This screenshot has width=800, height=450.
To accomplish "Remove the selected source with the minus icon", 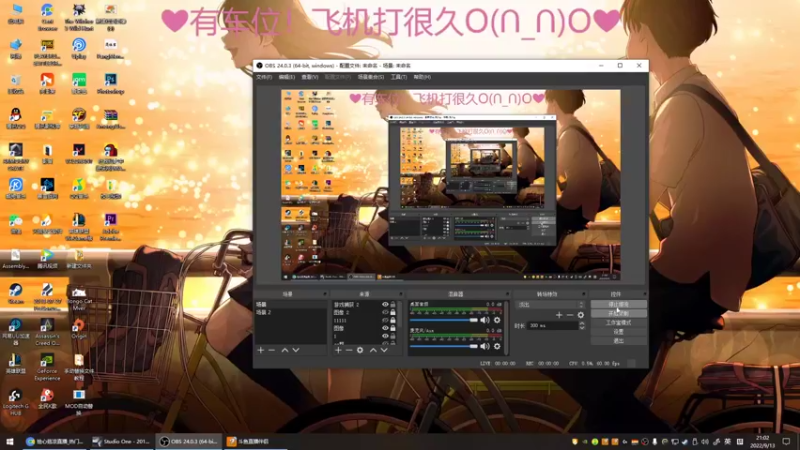I will 349,350.
